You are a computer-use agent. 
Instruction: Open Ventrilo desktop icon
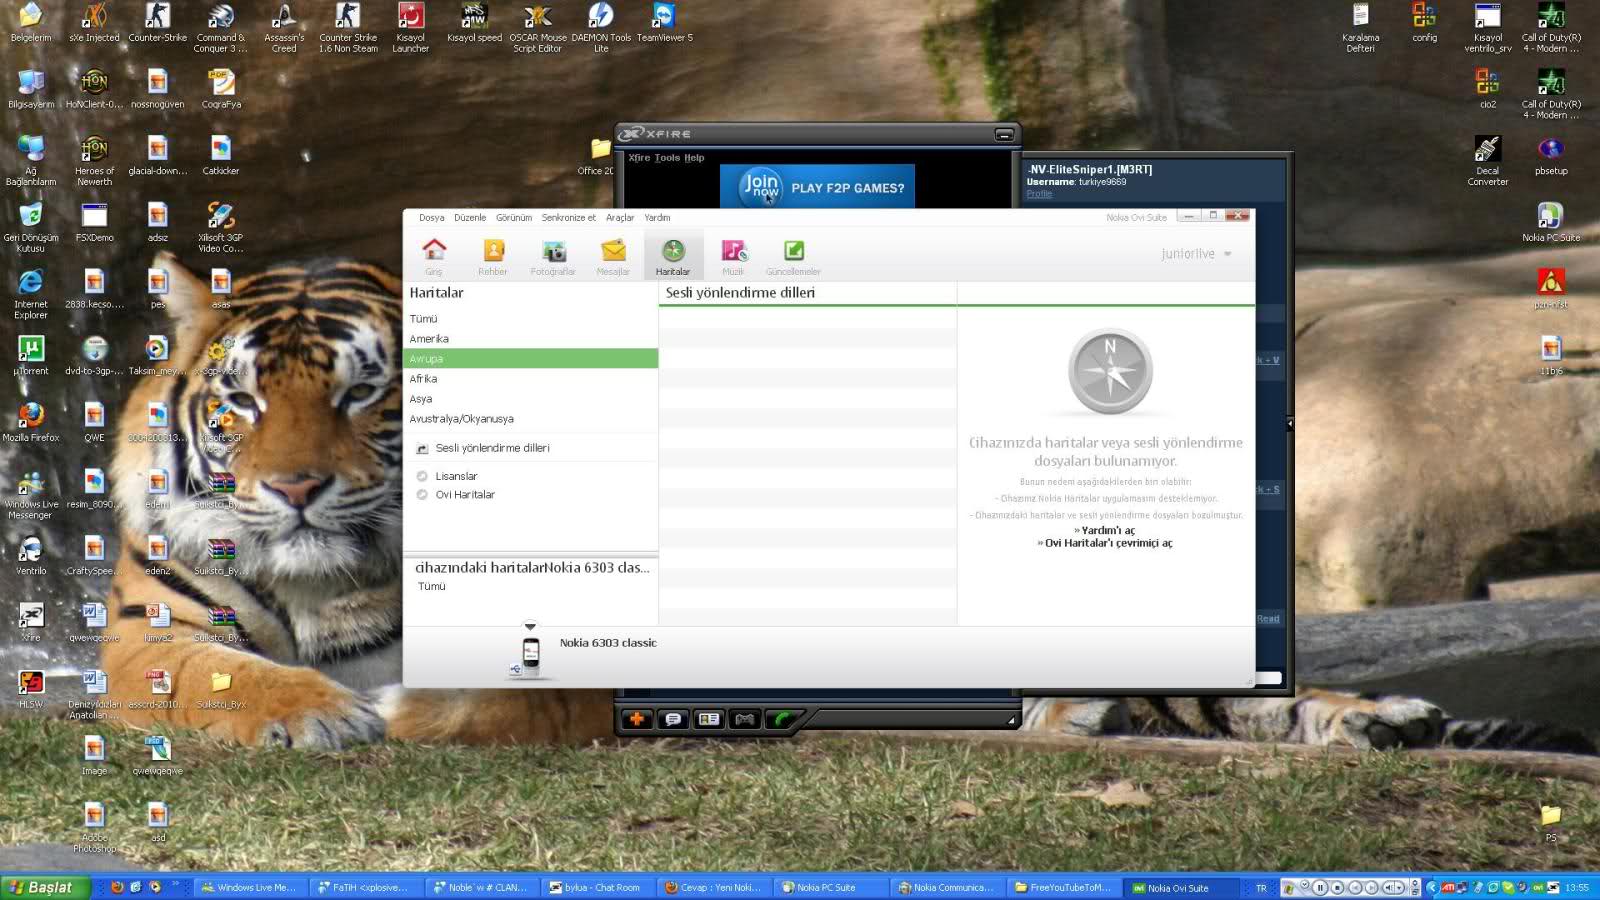click(x=31, y=555)
